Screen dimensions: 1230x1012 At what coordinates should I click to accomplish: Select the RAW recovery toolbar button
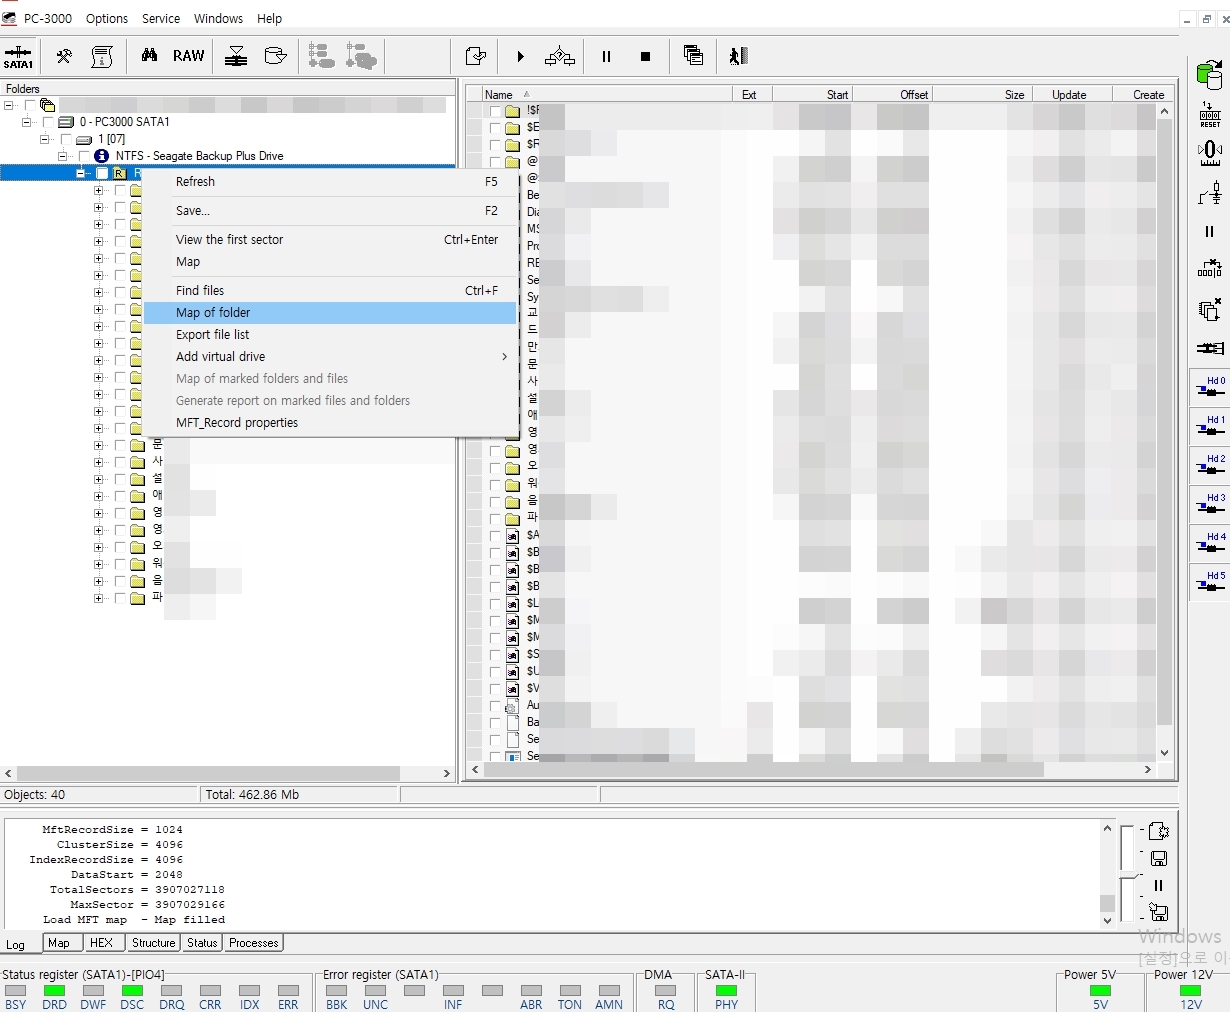[188, 56]
